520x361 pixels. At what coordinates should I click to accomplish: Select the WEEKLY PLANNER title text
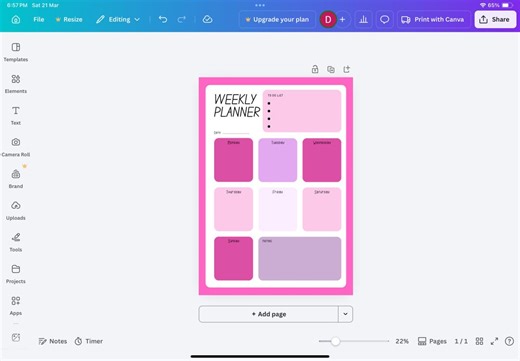pos(237,105)
